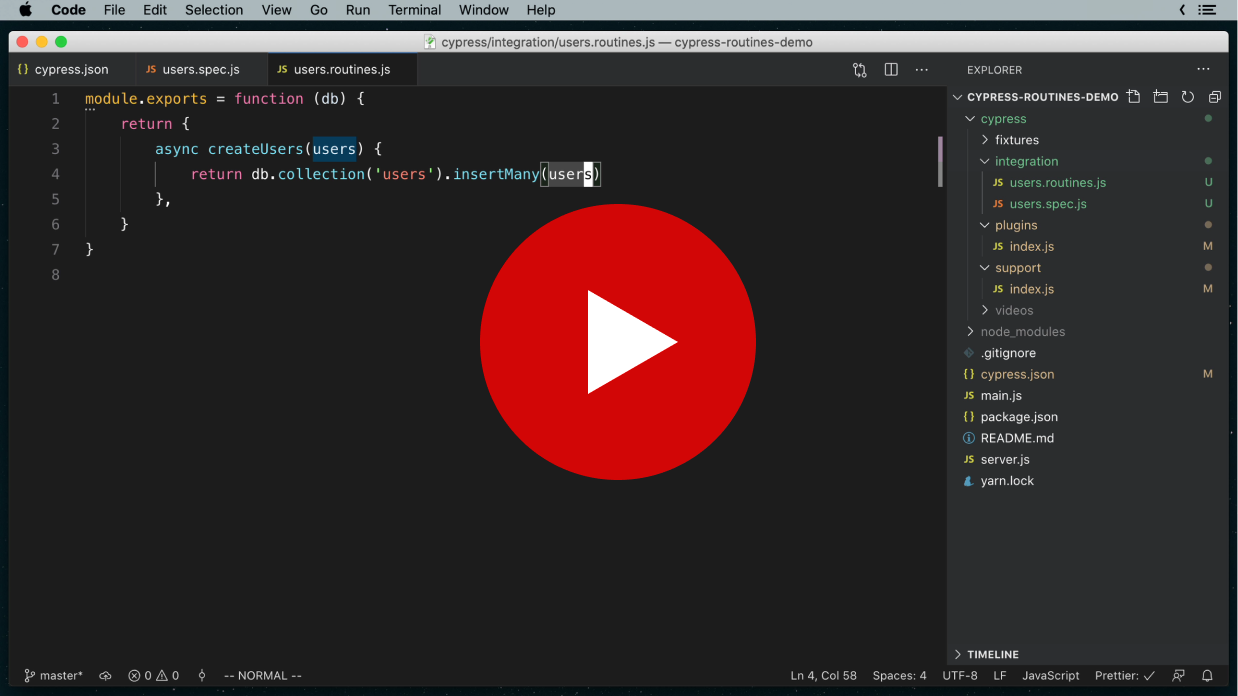Open the Apple menu
The image size is (1238, 696).
26,10
